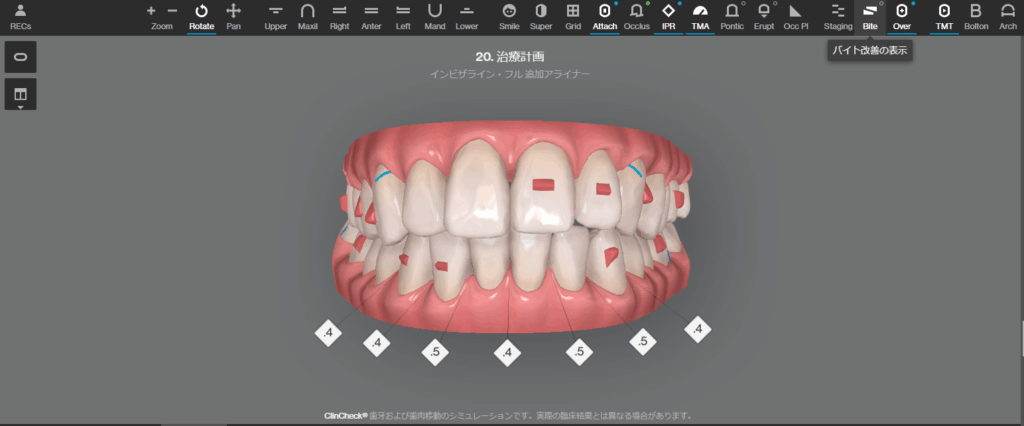Select the Rotate tool
Screen dimensions: 1024x426
click(202, 17)
